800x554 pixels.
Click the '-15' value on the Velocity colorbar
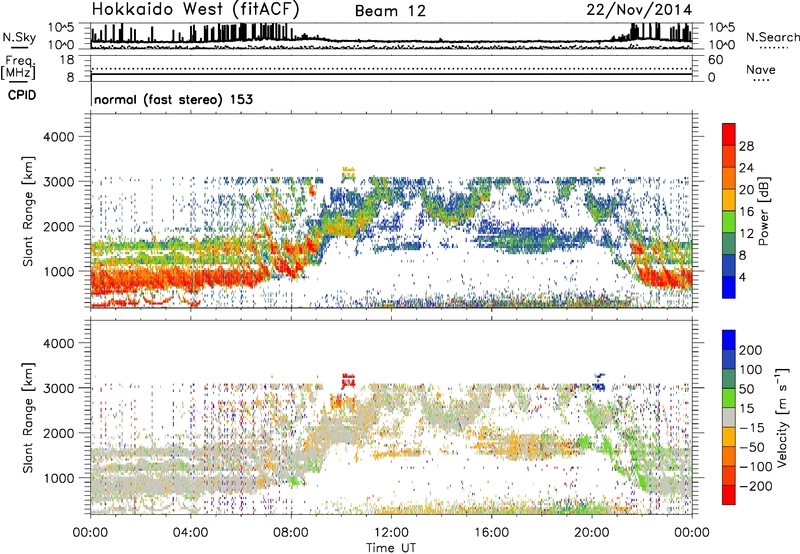[752, 428]
